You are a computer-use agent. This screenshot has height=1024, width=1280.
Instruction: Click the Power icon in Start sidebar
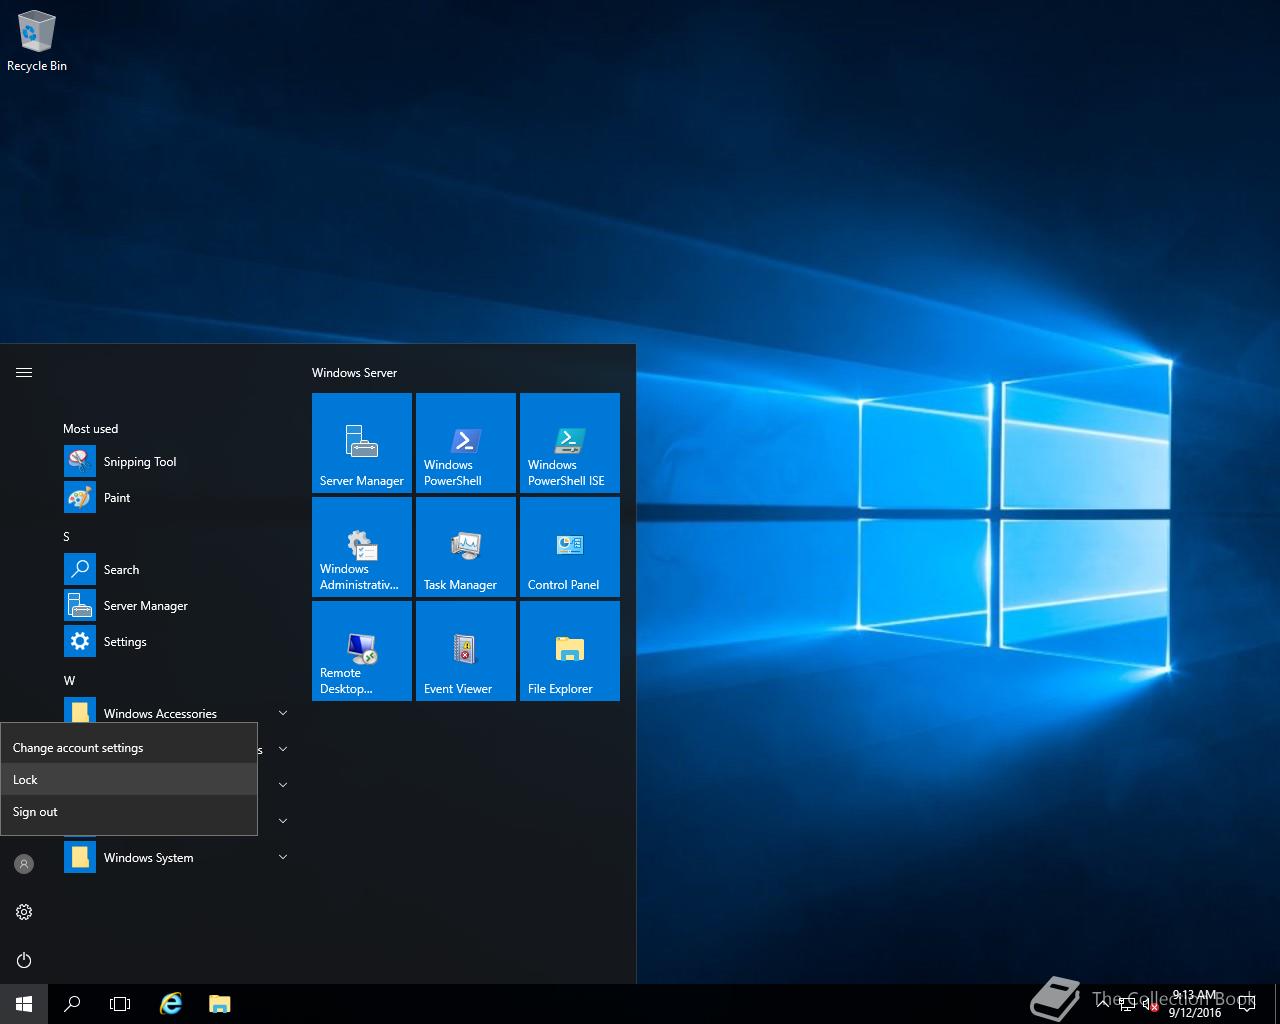pyautogui.click(x=24, y=960)
